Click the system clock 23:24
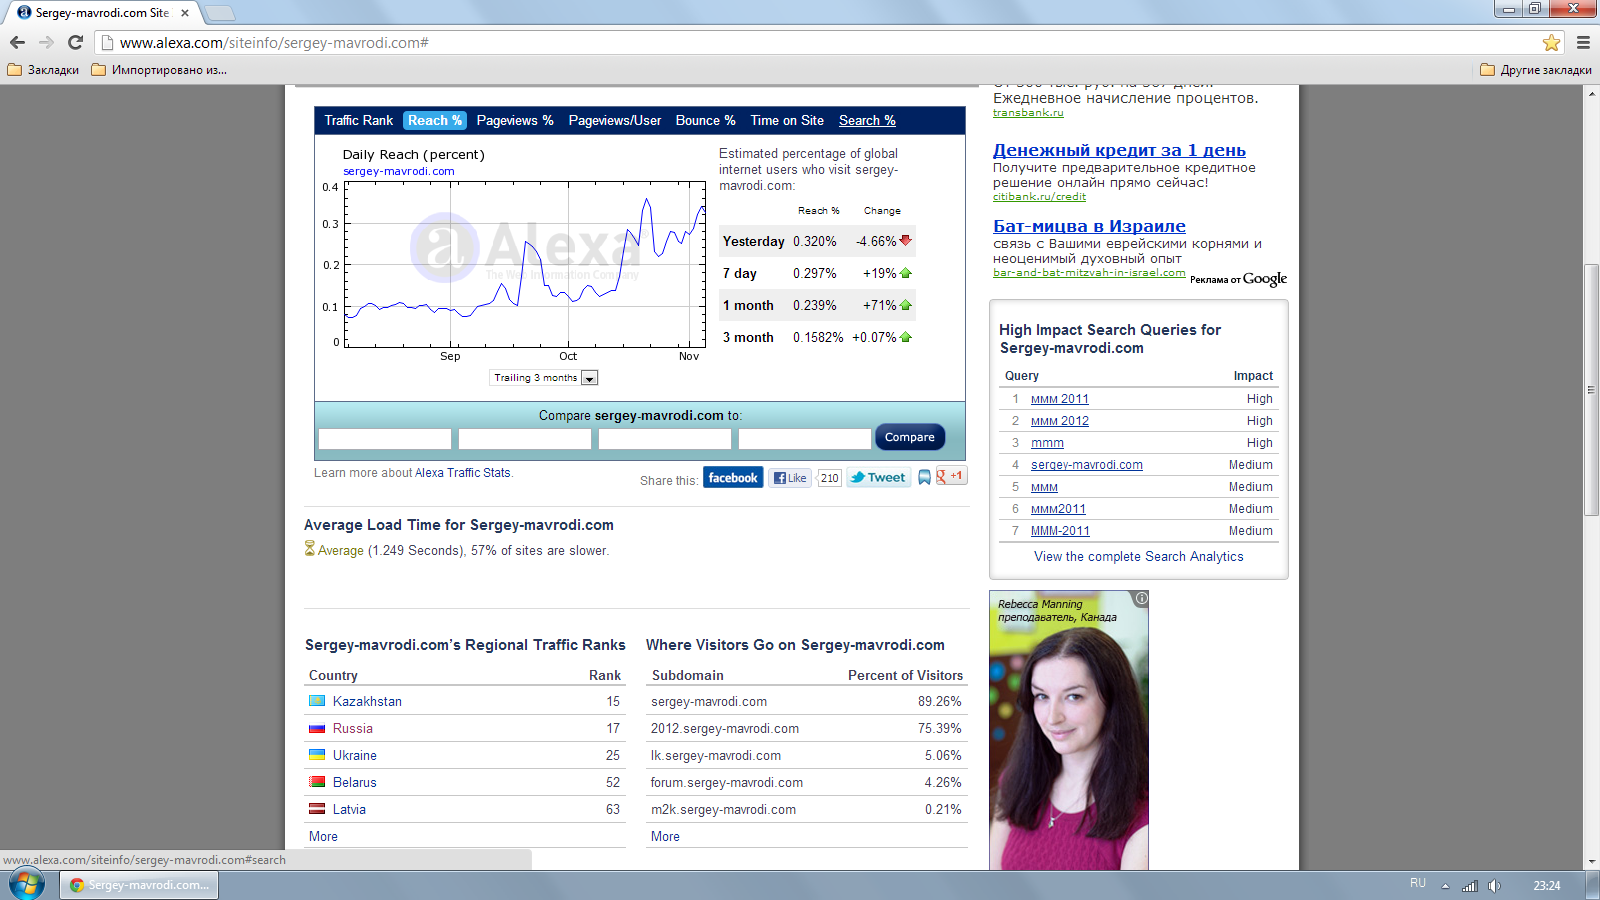The height and width of the screenshot is (900, 1600). click(x=1547, y=885)
